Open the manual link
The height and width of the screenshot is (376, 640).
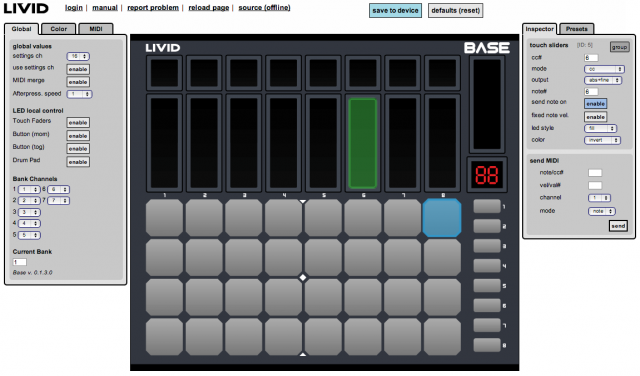click(105, 8)
